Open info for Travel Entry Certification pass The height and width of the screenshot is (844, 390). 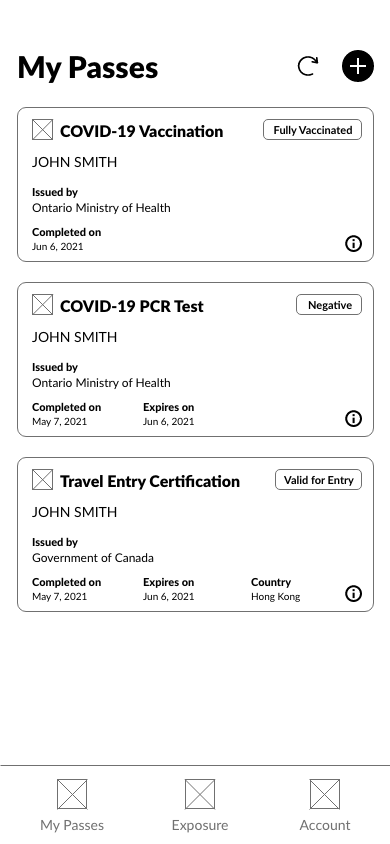pyautogui.click(x=353, y=594)
